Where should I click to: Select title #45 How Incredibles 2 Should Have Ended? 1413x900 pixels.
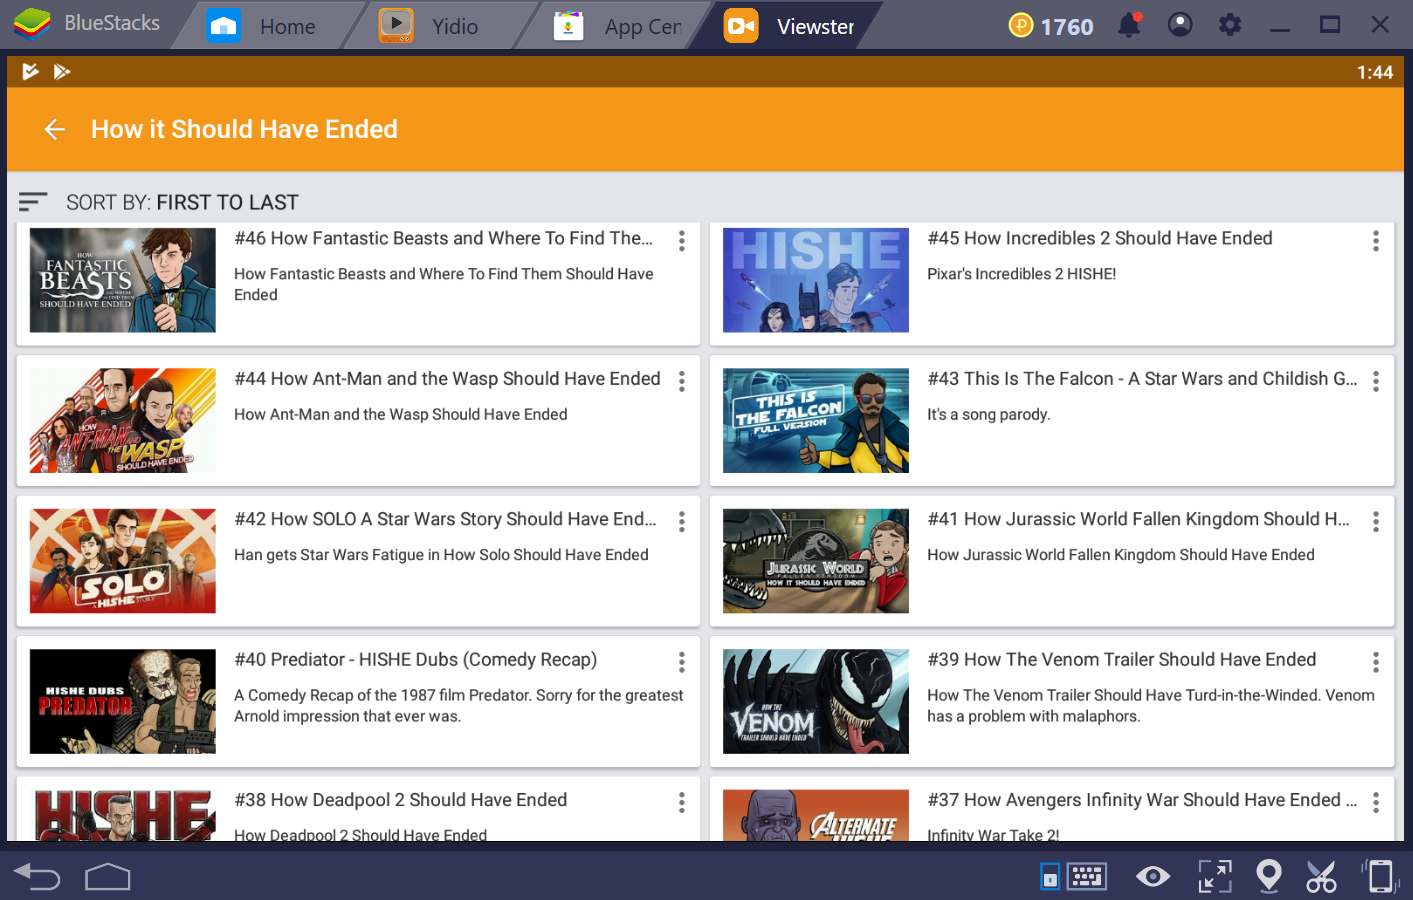[1100, 238]
